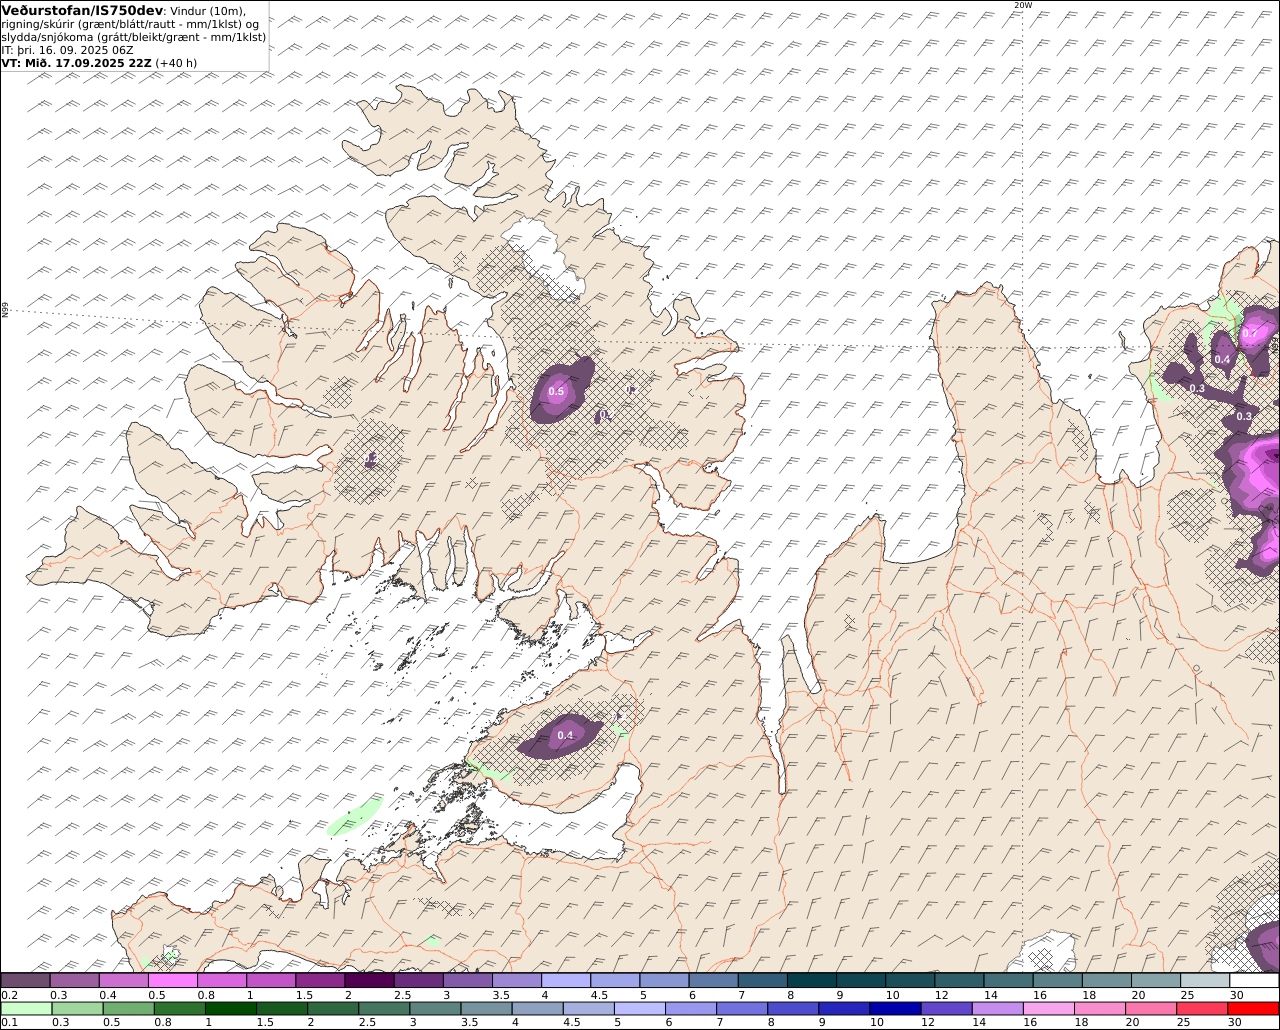Select bright red lower swatch after 30

(x=1253, y=1008)
